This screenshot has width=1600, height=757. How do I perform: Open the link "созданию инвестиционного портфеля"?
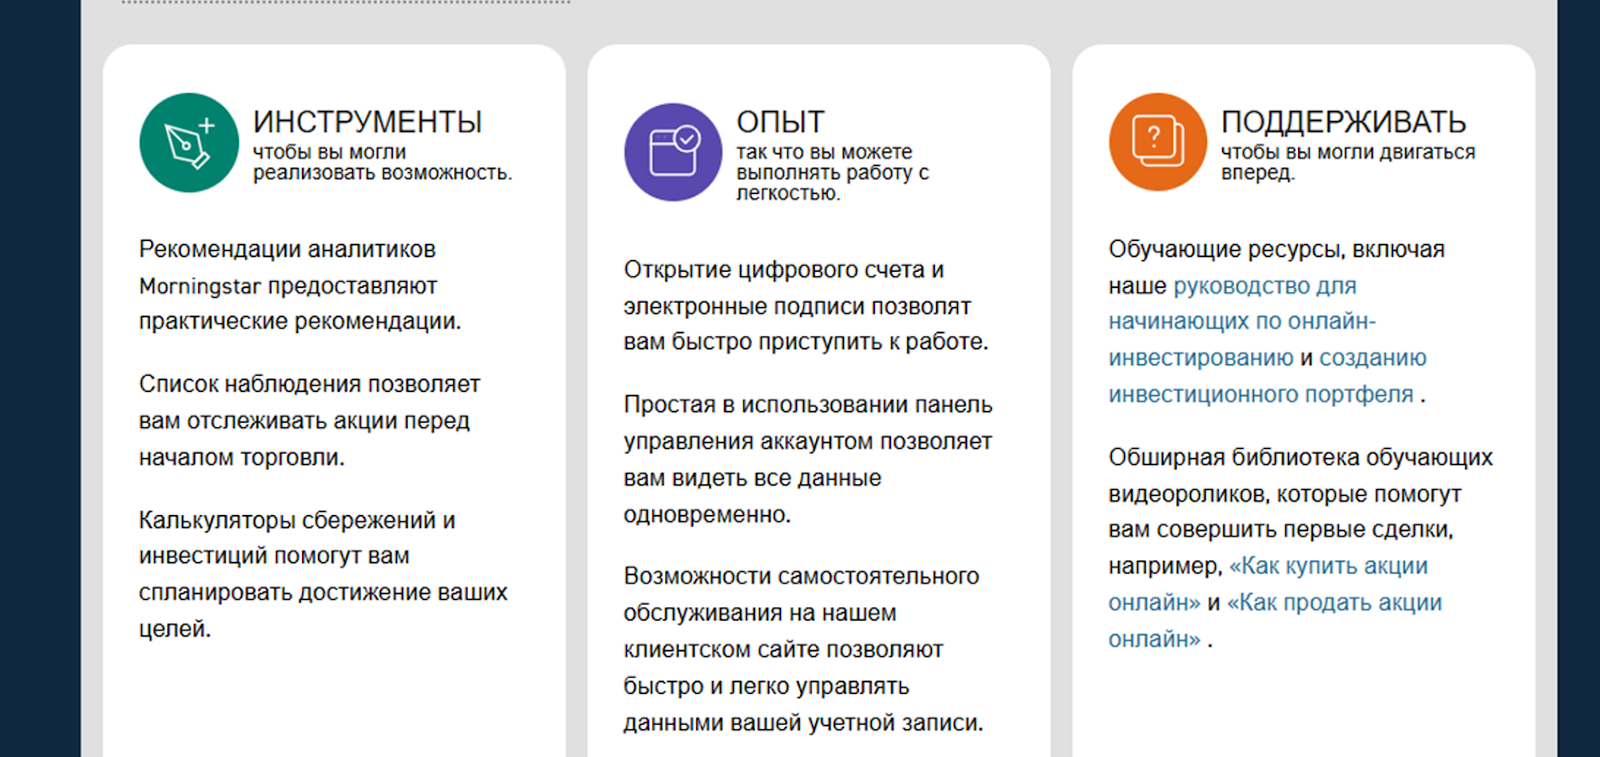coord(1268,376)
